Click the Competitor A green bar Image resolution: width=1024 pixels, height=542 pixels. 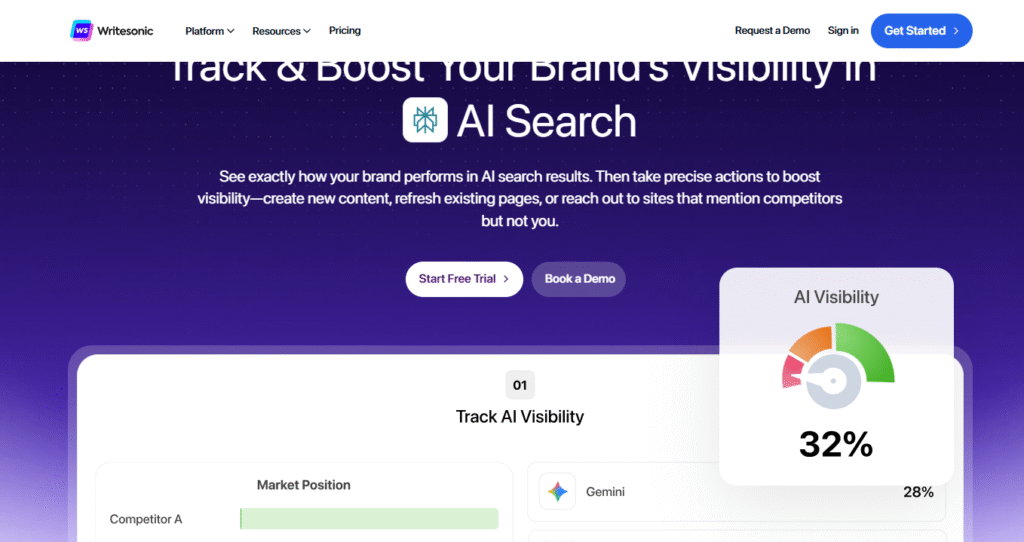pos(369,519)
